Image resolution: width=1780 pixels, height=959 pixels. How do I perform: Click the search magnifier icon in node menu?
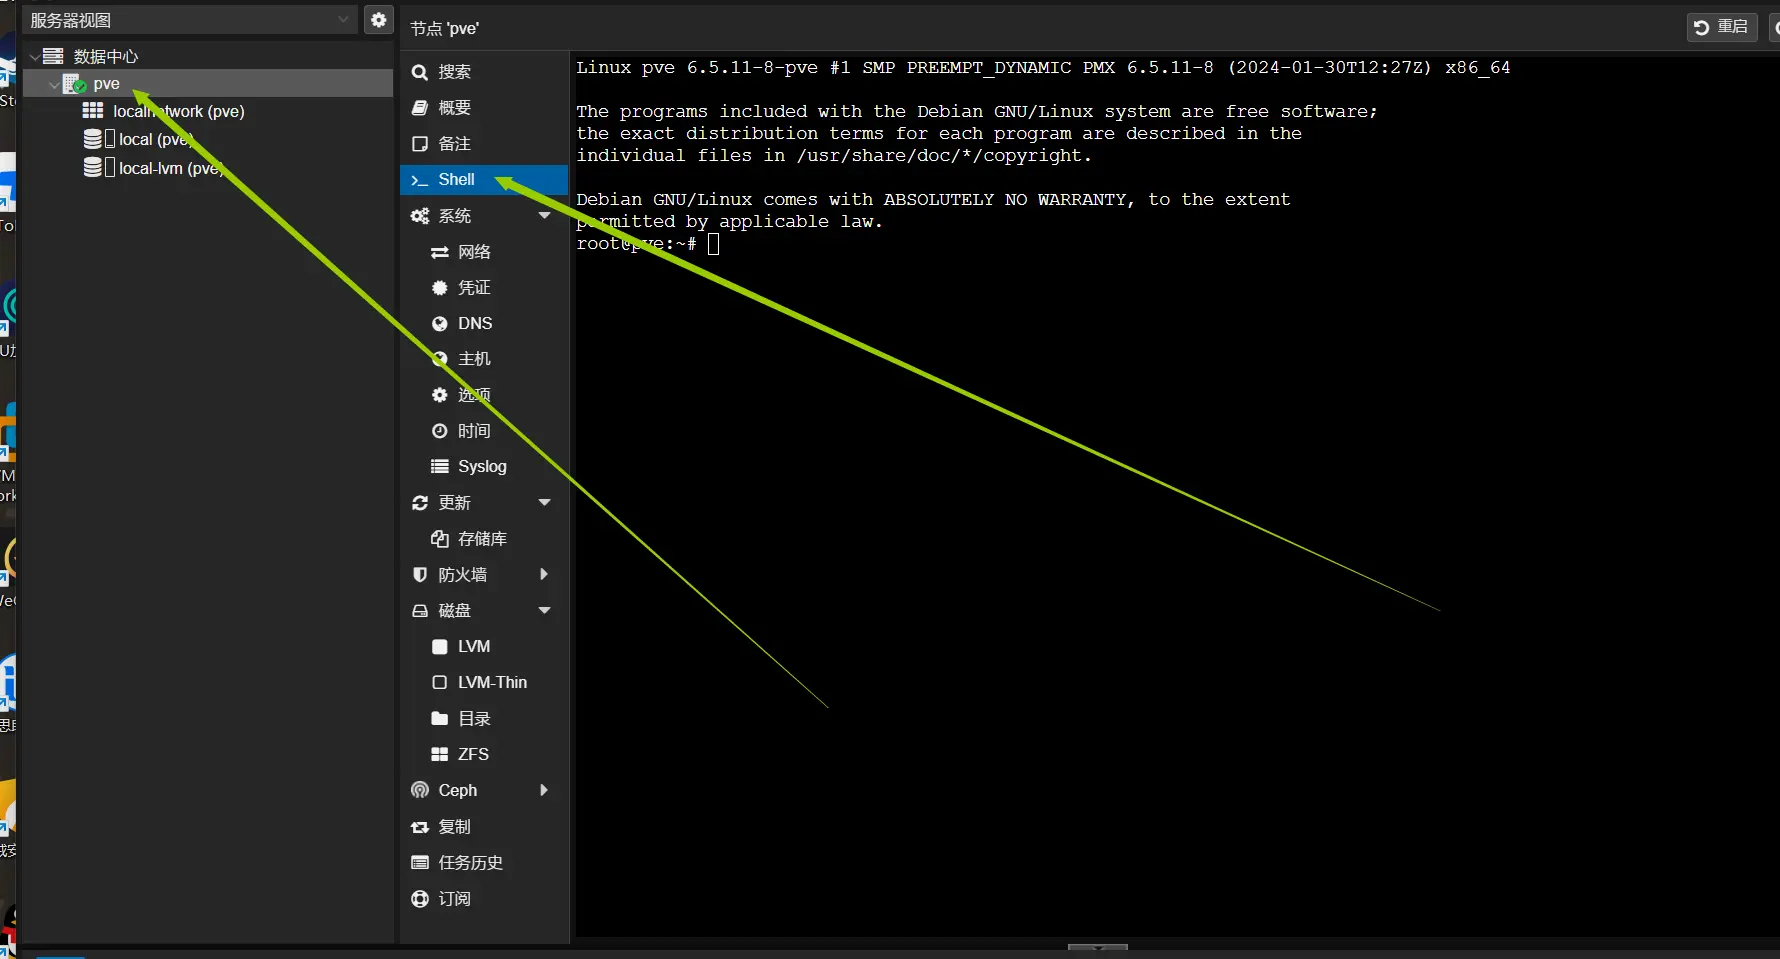point(420,72)
